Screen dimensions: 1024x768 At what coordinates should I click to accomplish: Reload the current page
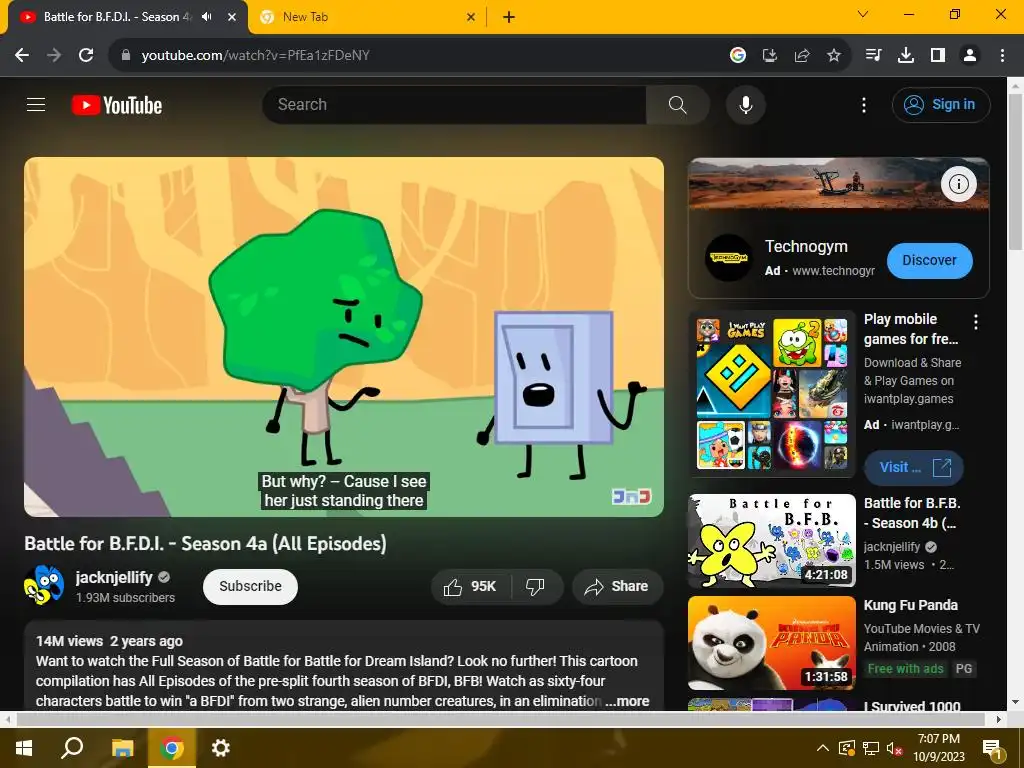[86, 56]
